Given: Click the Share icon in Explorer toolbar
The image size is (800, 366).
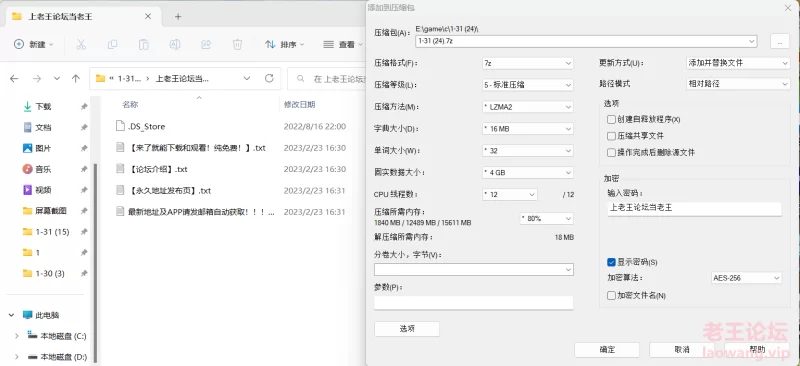Looking at the screenshot, I should pyautogui.click(x=206, y=45).
